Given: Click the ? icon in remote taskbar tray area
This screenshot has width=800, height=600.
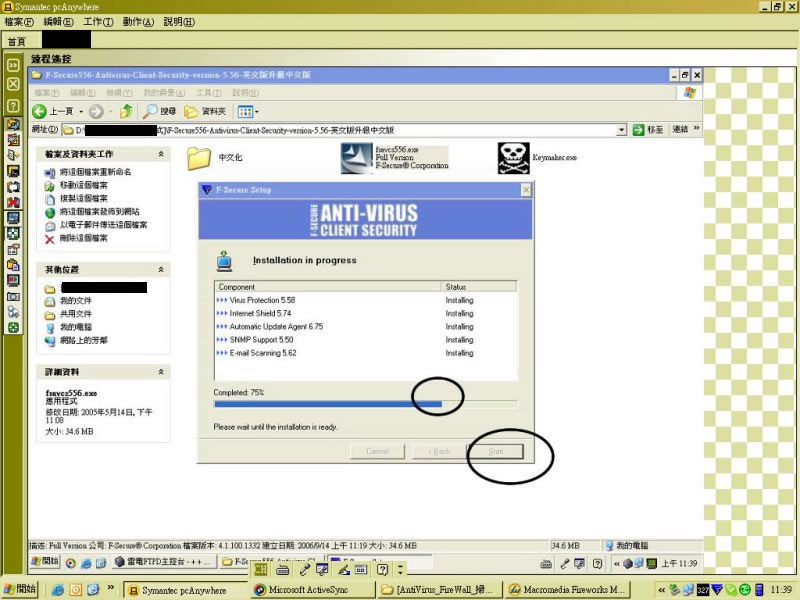Looking at the screenshot, I should tap(597, 563).
